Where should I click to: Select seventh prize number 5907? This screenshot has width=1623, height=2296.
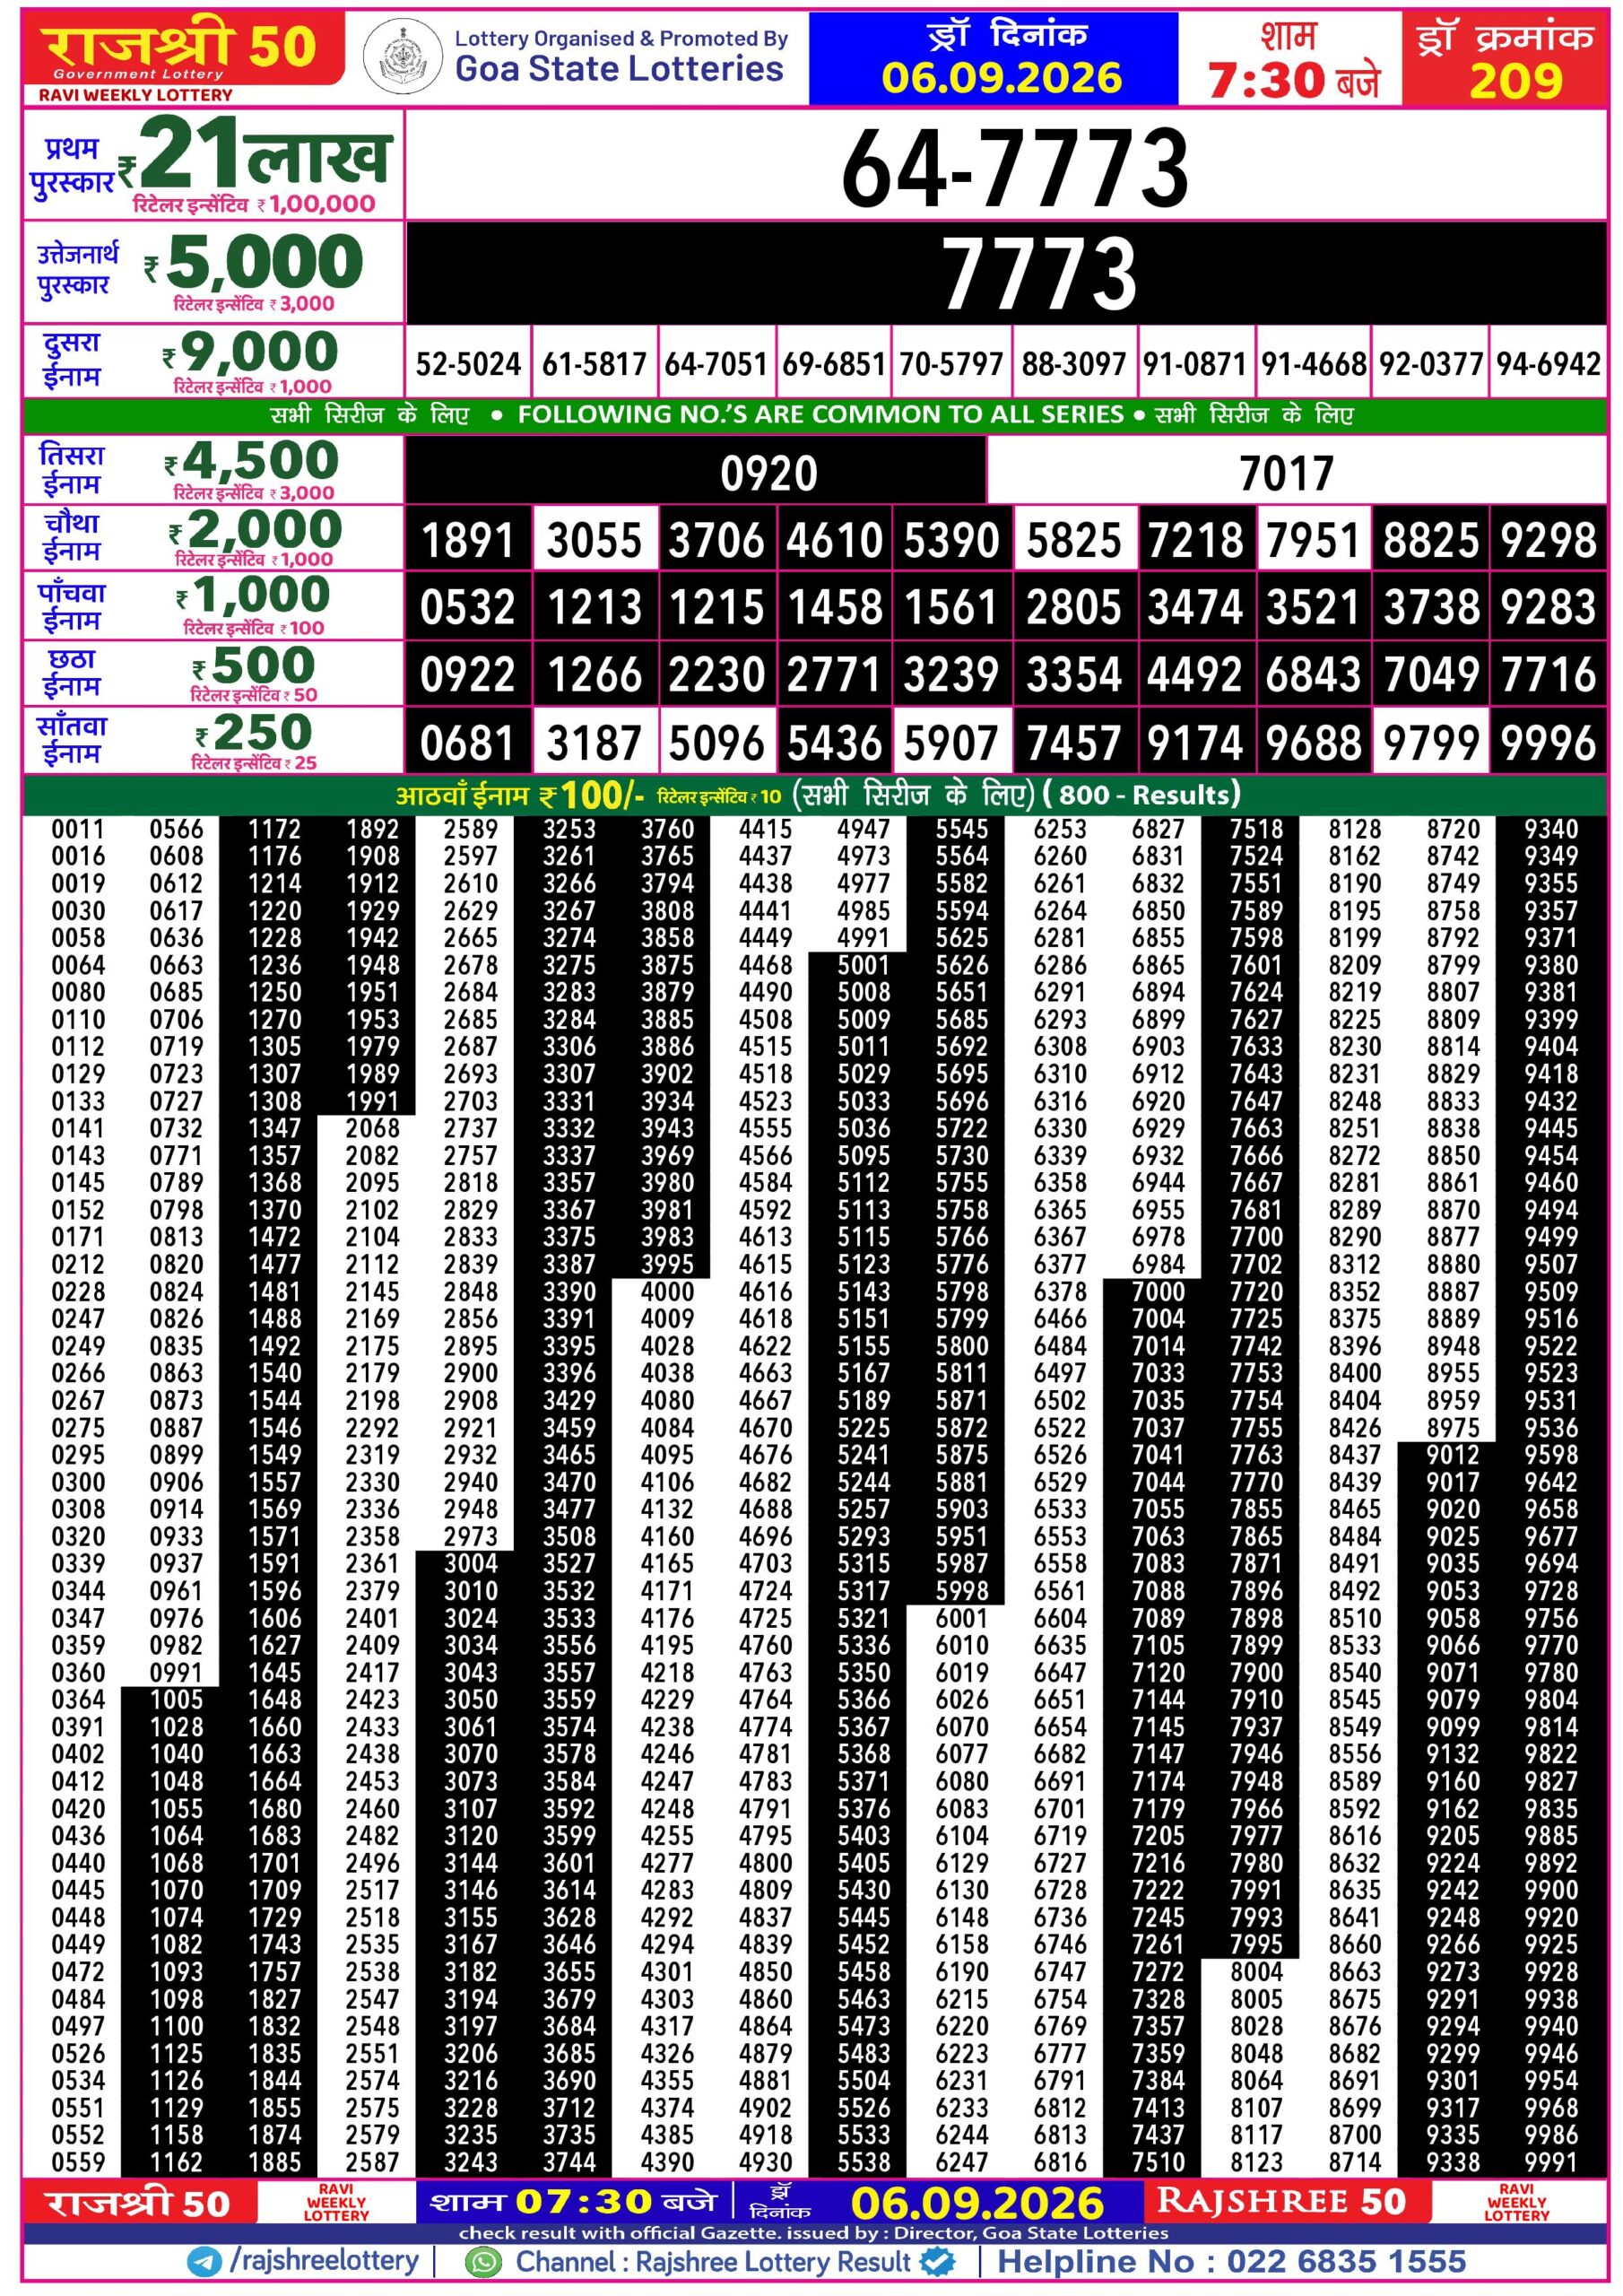[951, 743]
